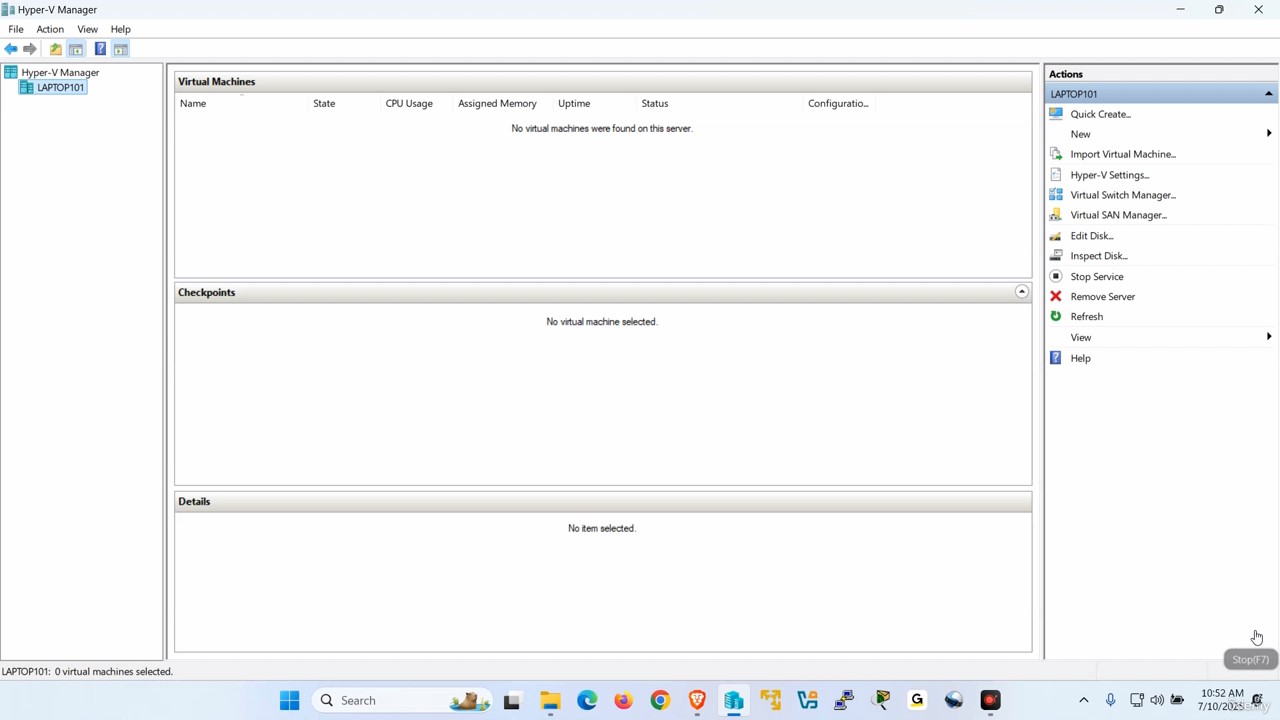Sort by the CPU Usage column header

(x=409, y=103)
